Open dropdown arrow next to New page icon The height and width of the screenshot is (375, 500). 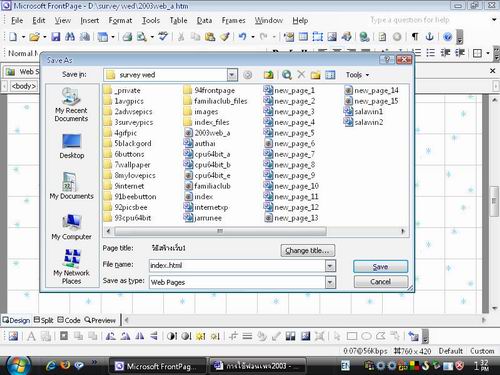pos(23,37)
